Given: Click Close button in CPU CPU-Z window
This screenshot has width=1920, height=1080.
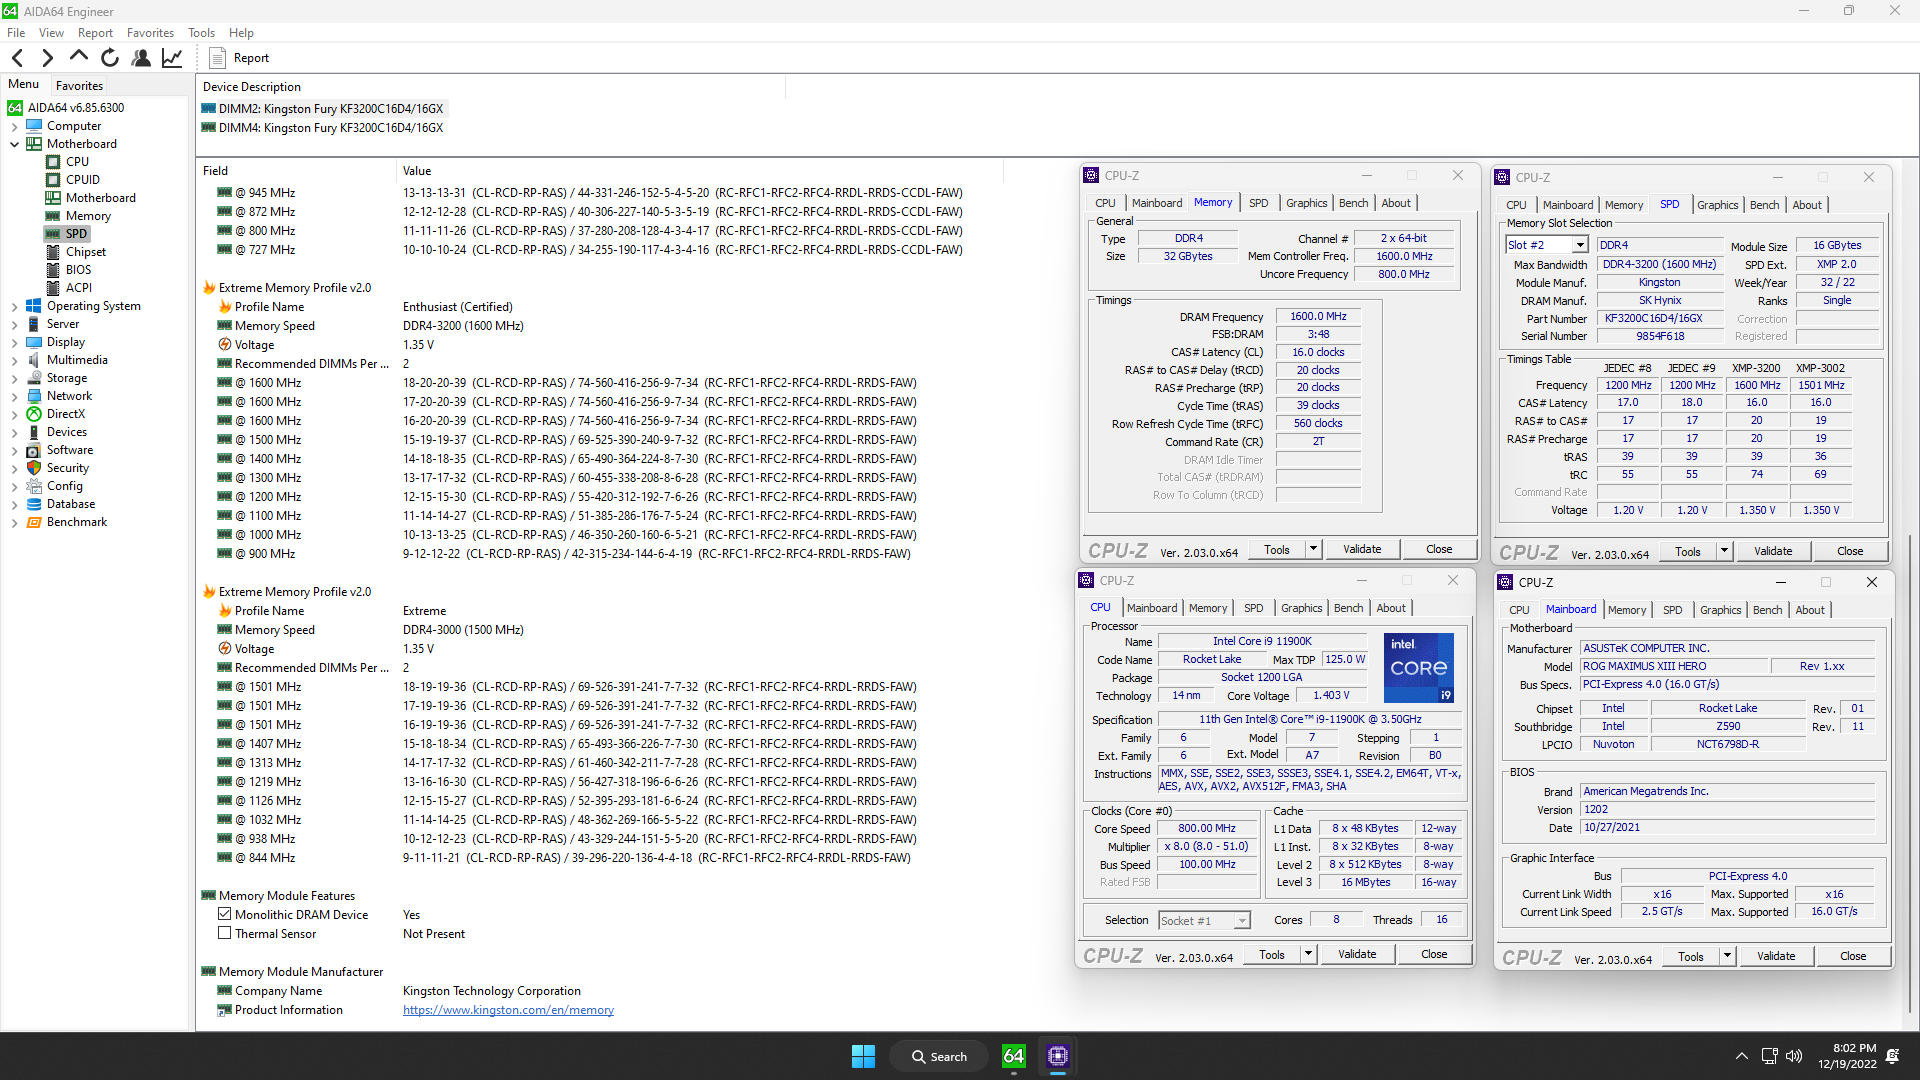Looking at the screenshot, I should click(1434, 954).
